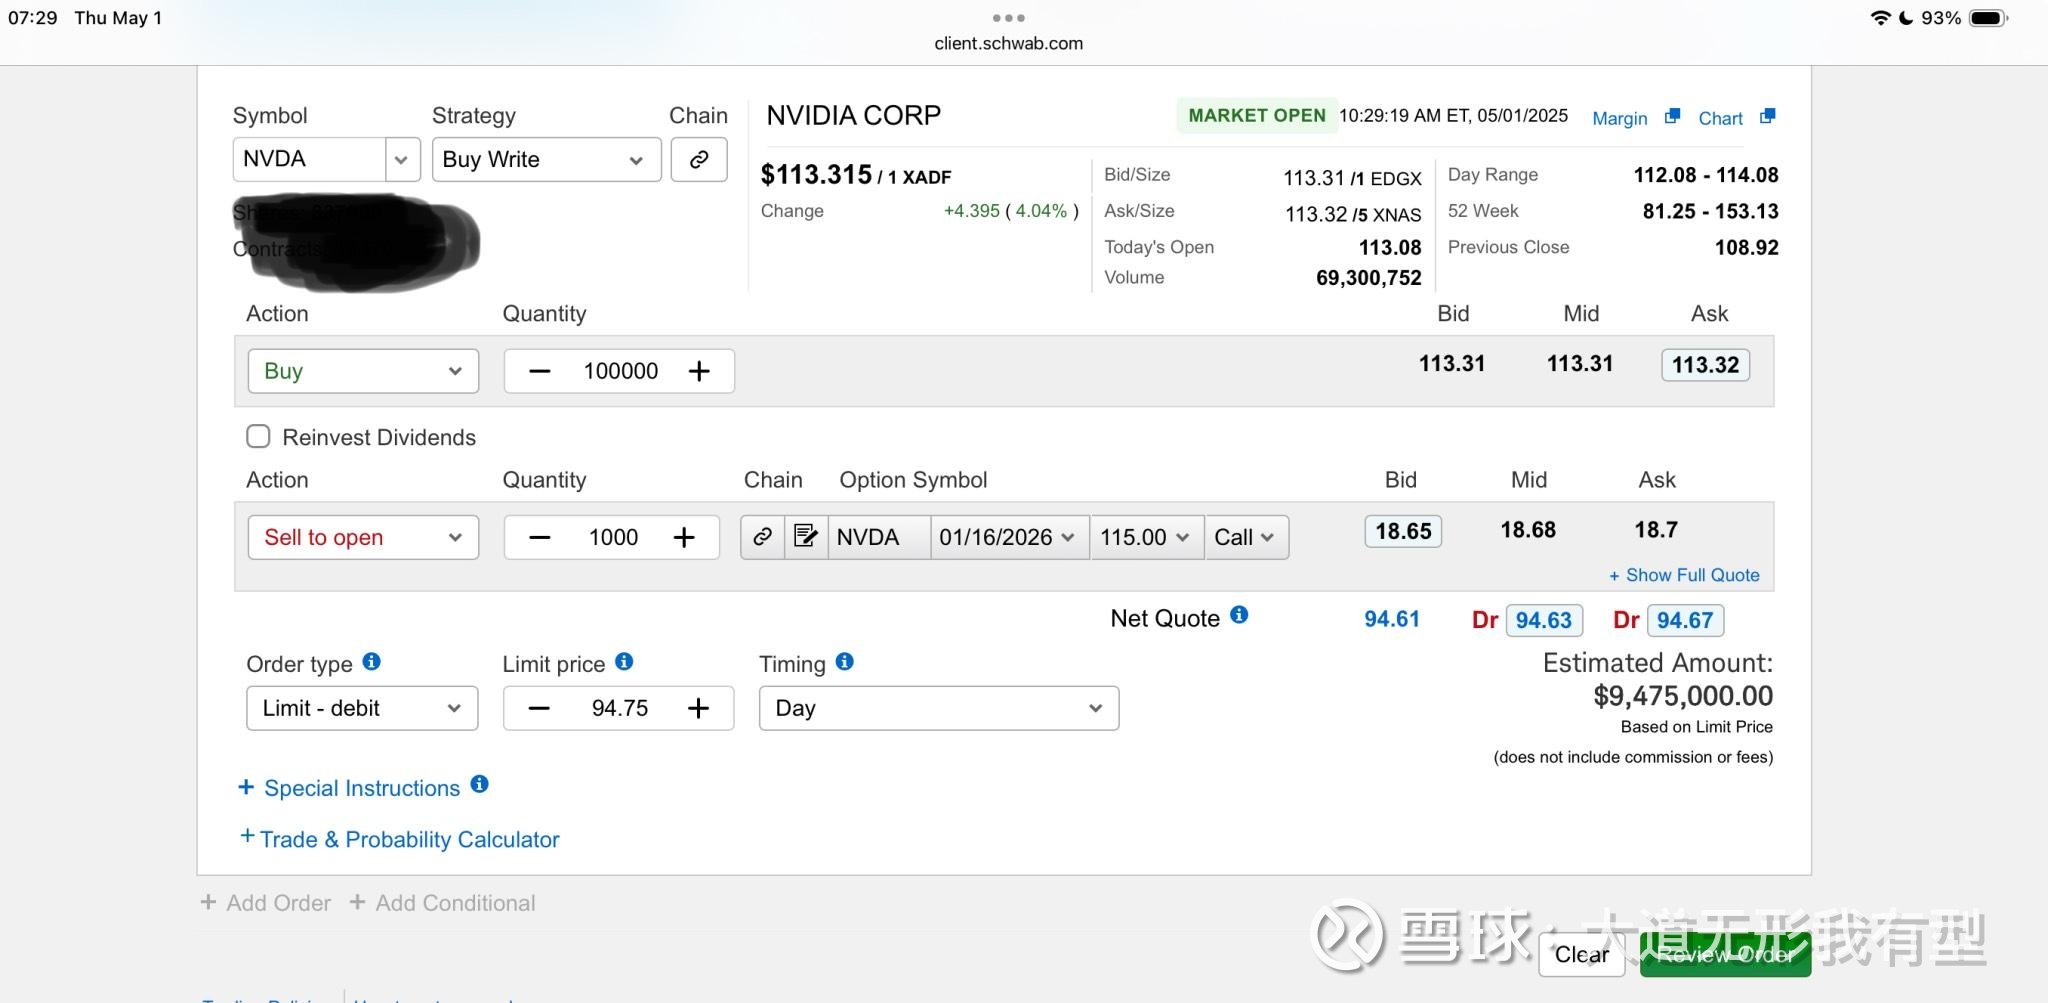Open the option chain link icon beside Strategy
Screen dimensions: 2048x1003
699,159
